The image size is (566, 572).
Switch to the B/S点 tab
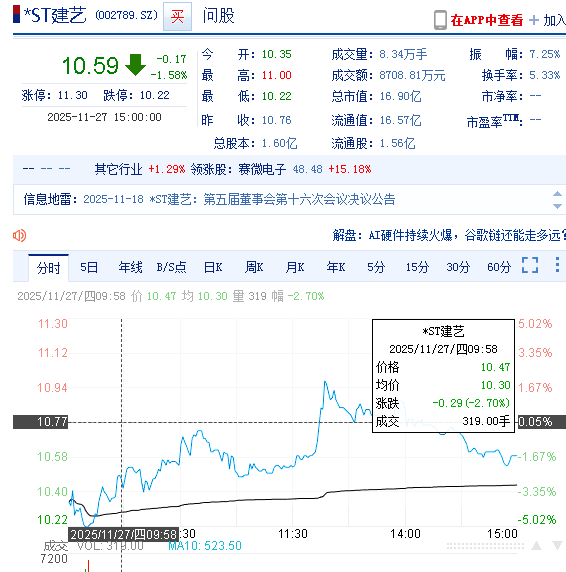171,267
